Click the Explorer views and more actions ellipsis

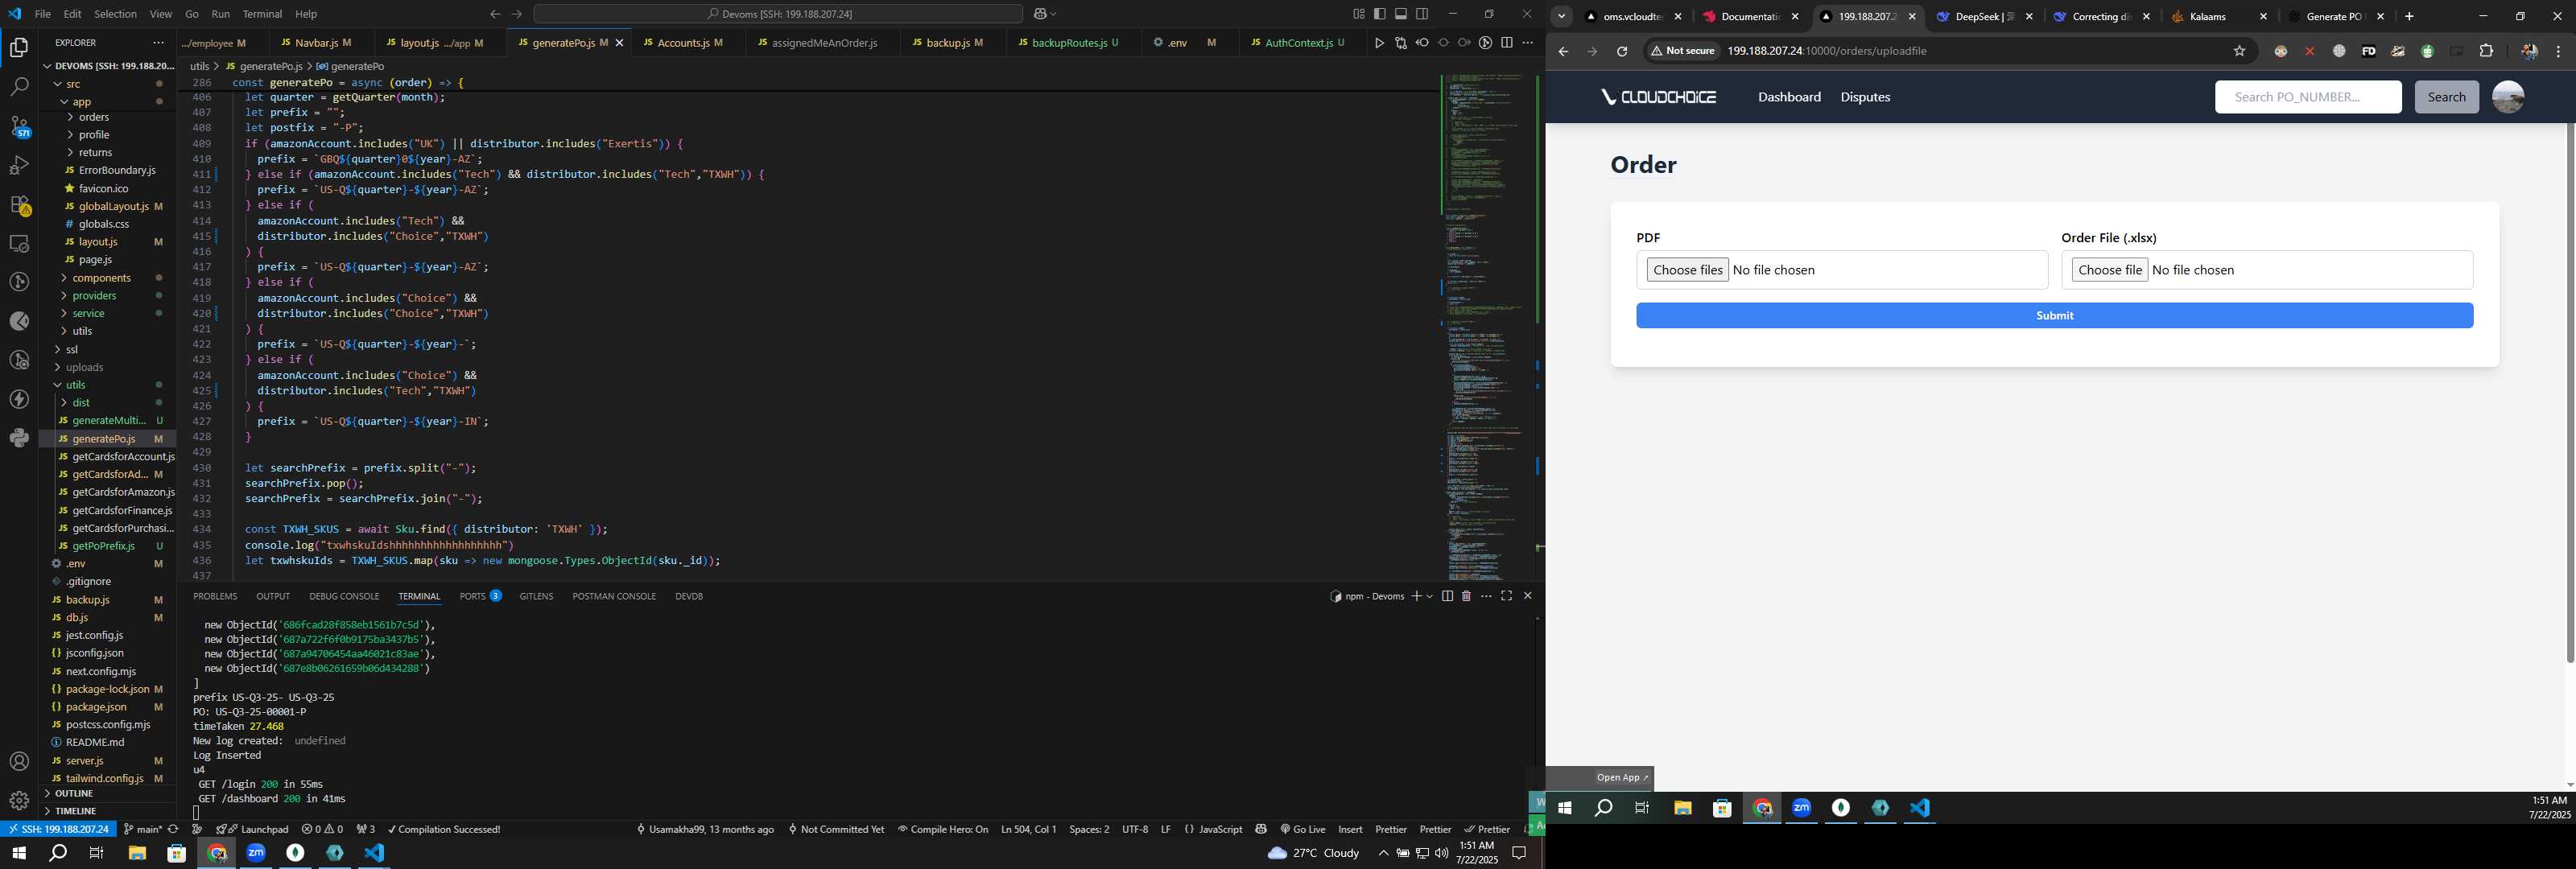click(158, 43)
